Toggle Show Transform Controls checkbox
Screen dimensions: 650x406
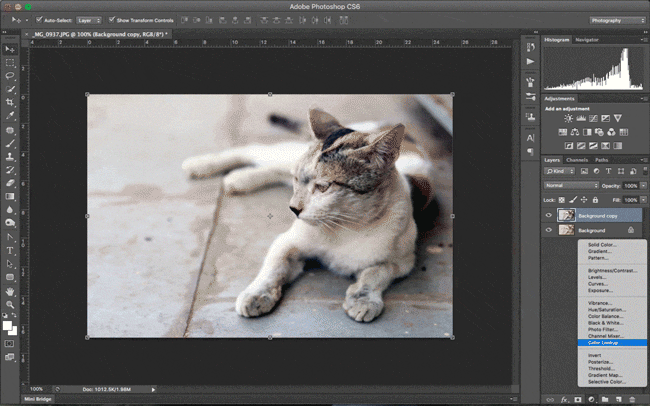pyautogui.click(x=112, y=19)
